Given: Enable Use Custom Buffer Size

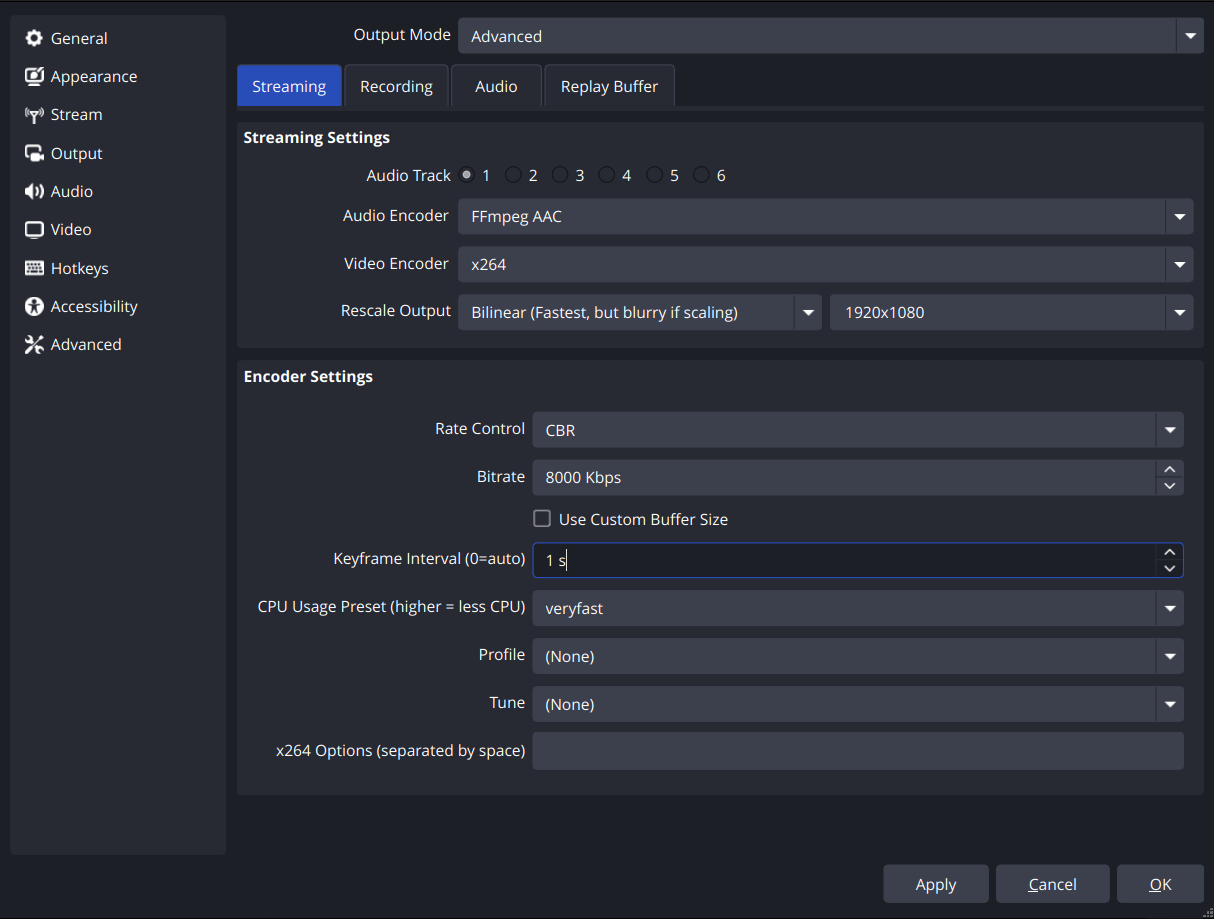Looking at the screenshot, I should [x=541, y=518].
